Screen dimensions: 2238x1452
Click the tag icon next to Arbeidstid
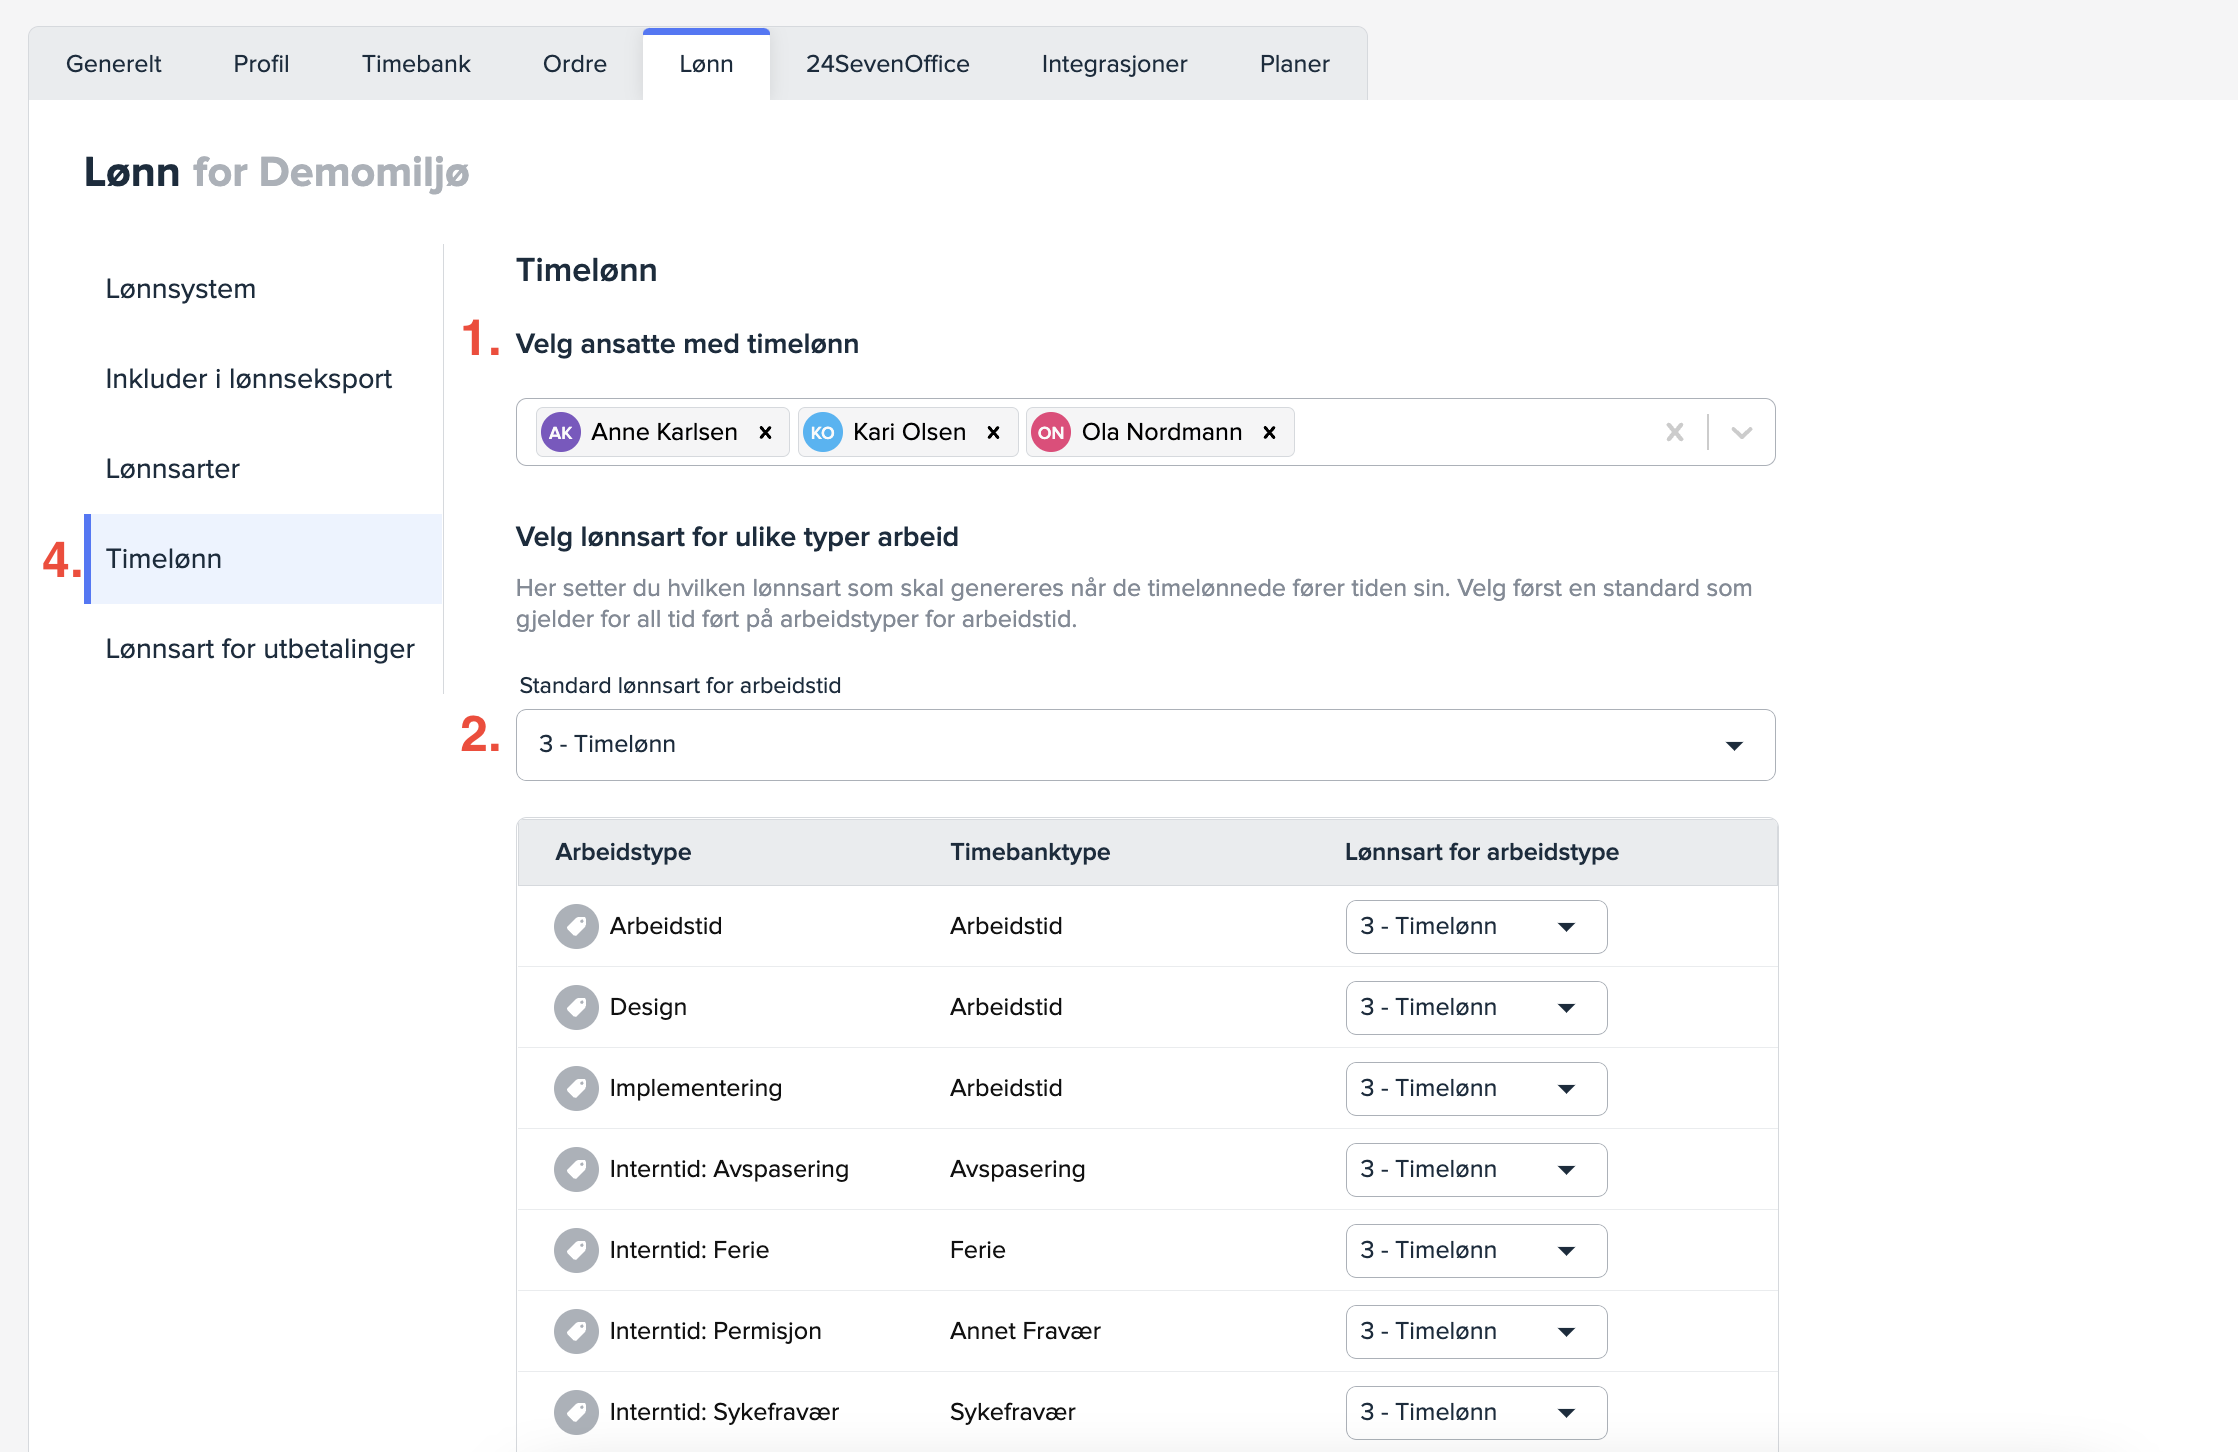point(576,926)
